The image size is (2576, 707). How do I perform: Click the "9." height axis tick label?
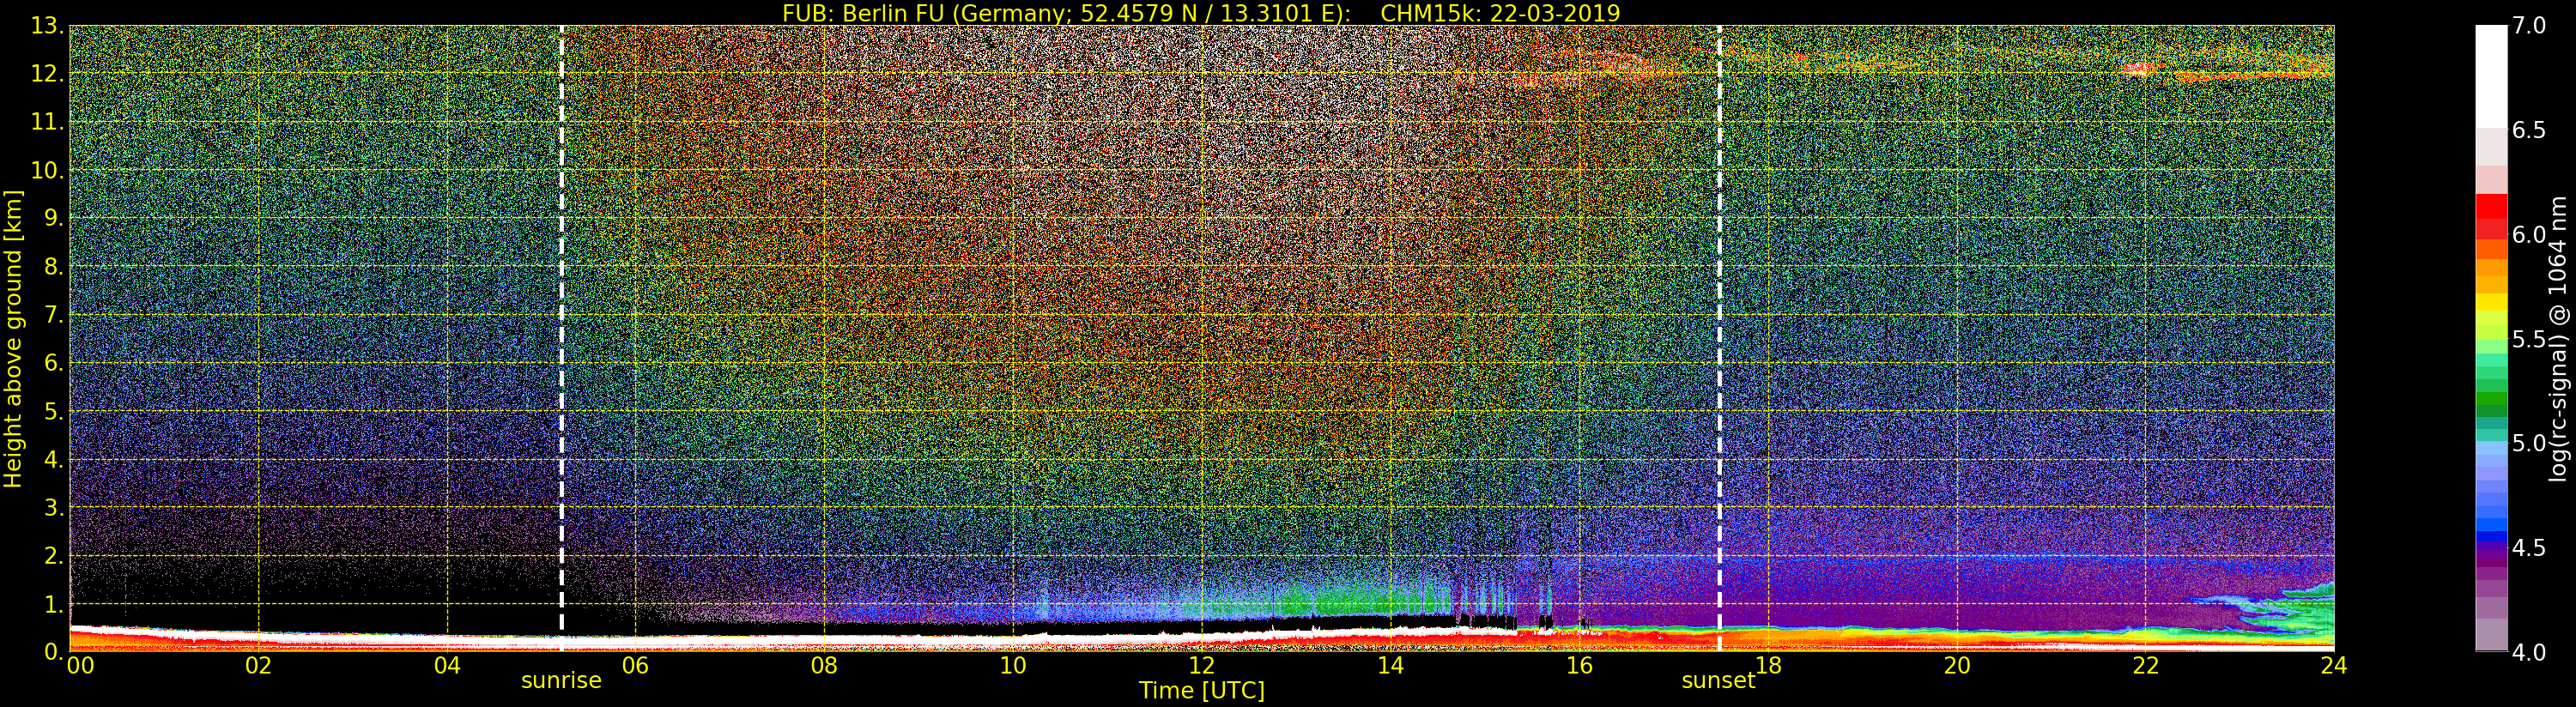click(x=54, y=218)
